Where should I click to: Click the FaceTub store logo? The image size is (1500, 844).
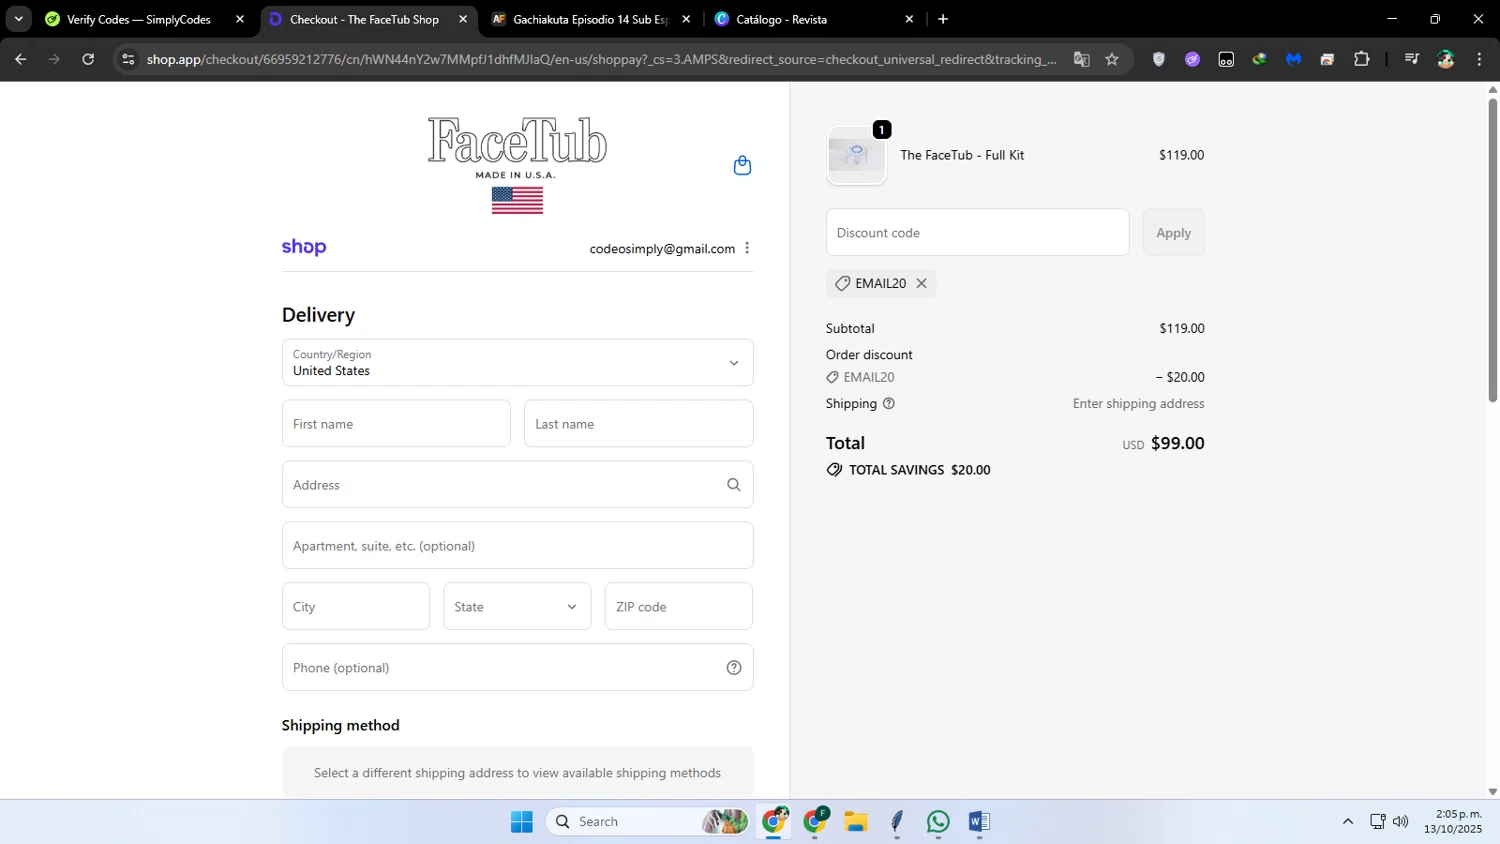(517, 164)
